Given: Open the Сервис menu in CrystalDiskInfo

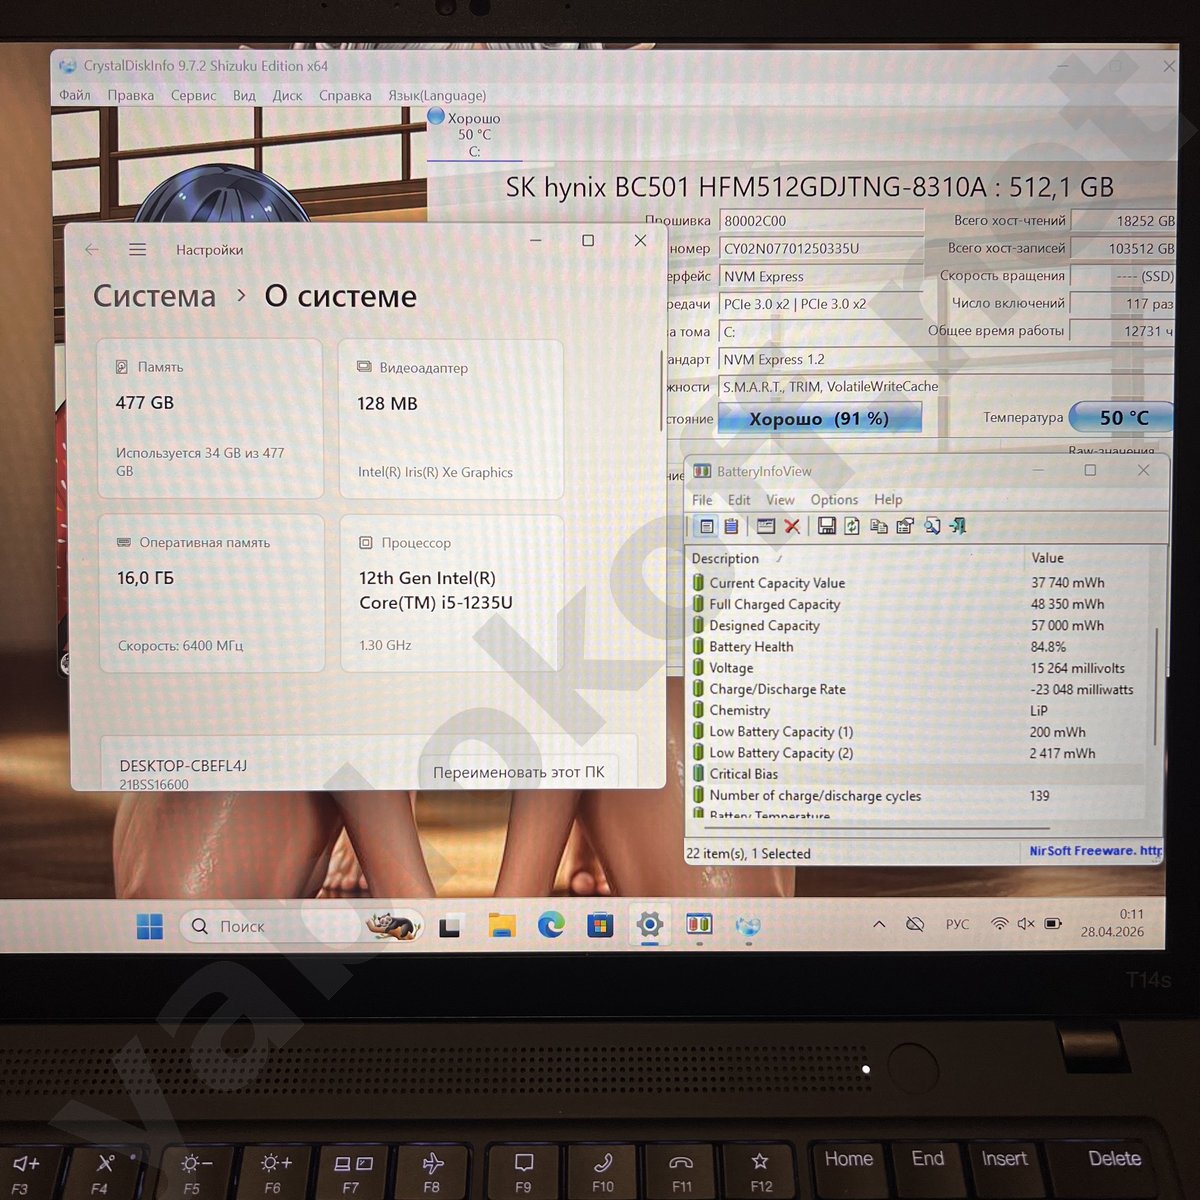Looking at the screenshot, I should (194, 95).
